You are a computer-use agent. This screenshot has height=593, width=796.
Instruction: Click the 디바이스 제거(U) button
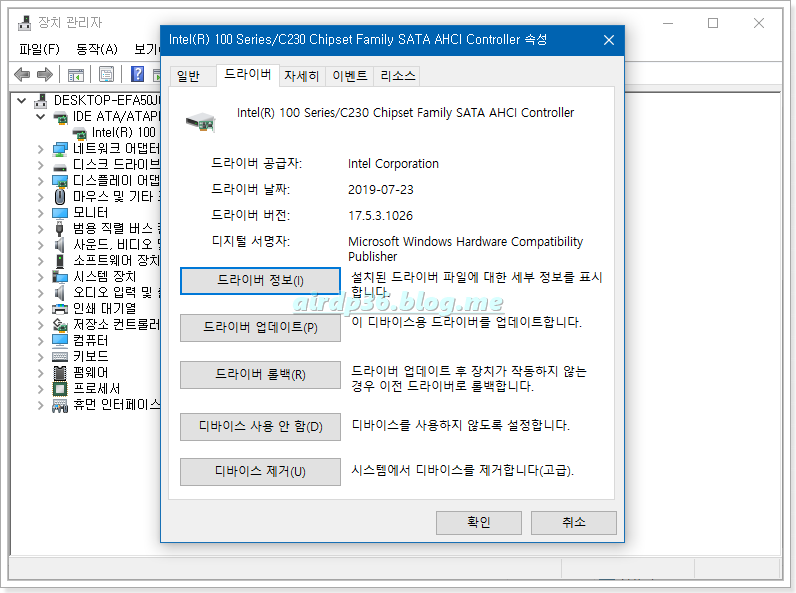tap(260, 472)
